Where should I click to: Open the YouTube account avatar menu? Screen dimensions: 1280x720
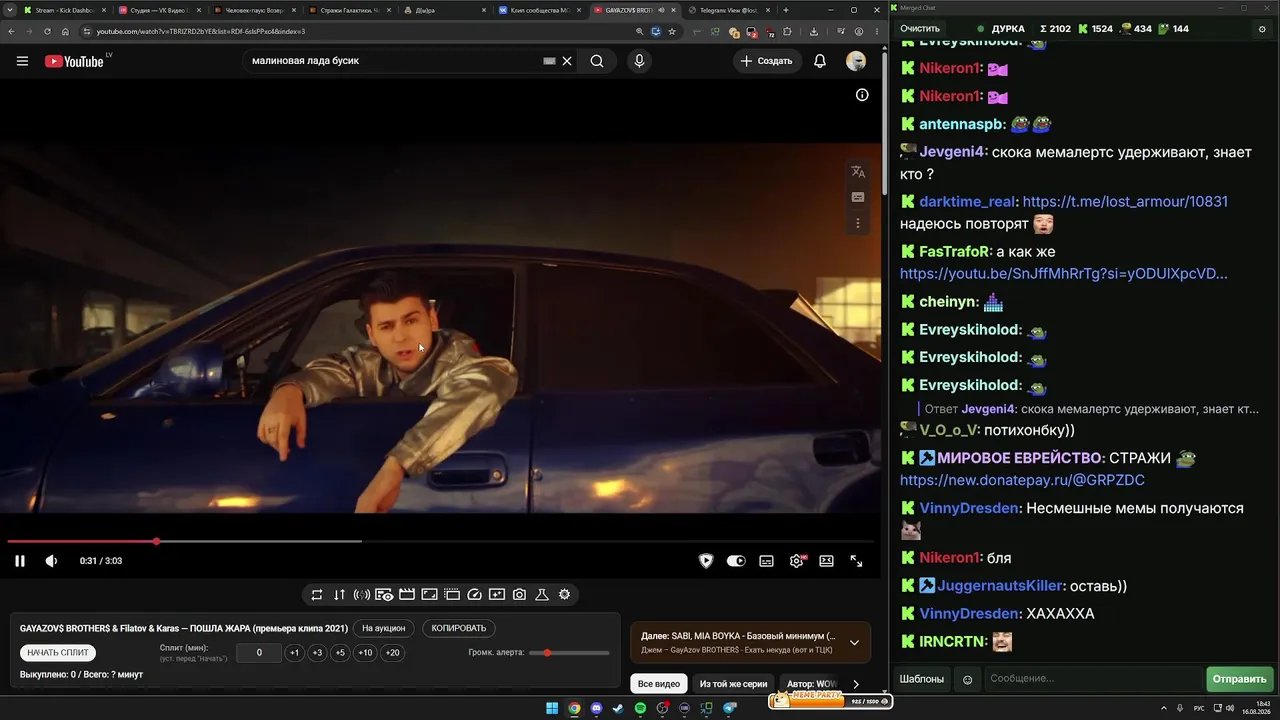pyautogui.click(x=856, y=61)
